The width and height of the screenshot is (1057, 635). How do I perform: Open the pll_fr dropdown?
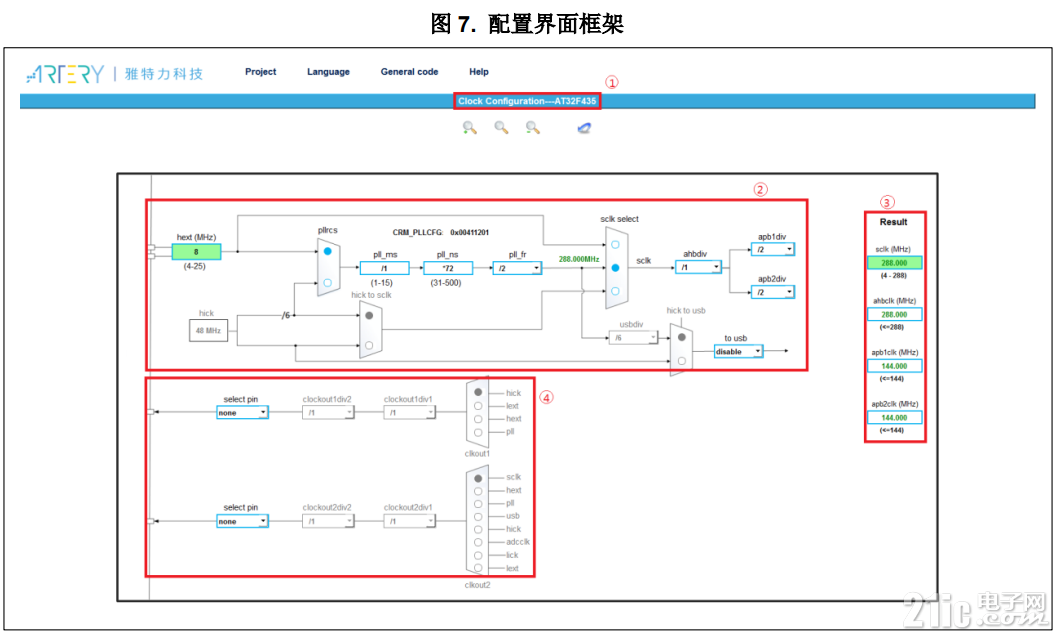[517, 268]
